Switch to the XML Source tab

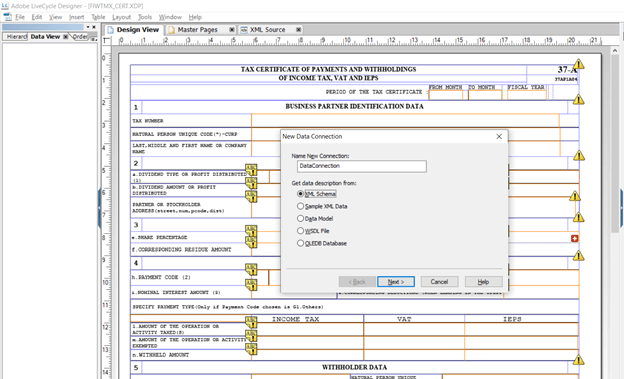pos(267,30)
